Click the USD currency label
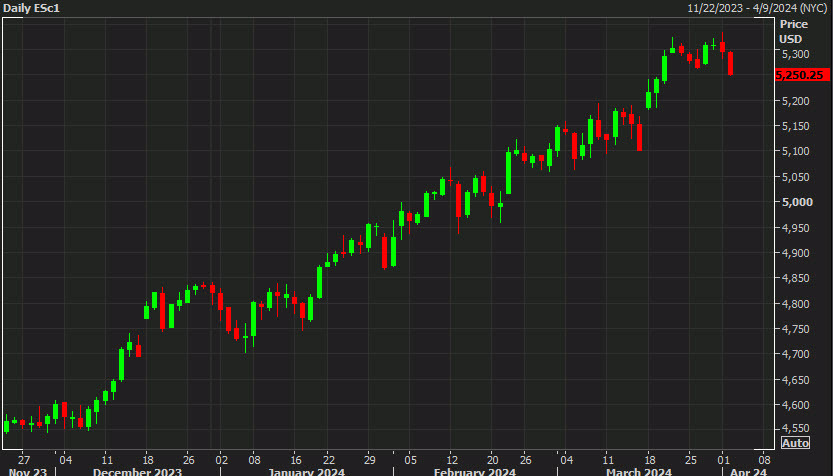 [x=790, y=39]
